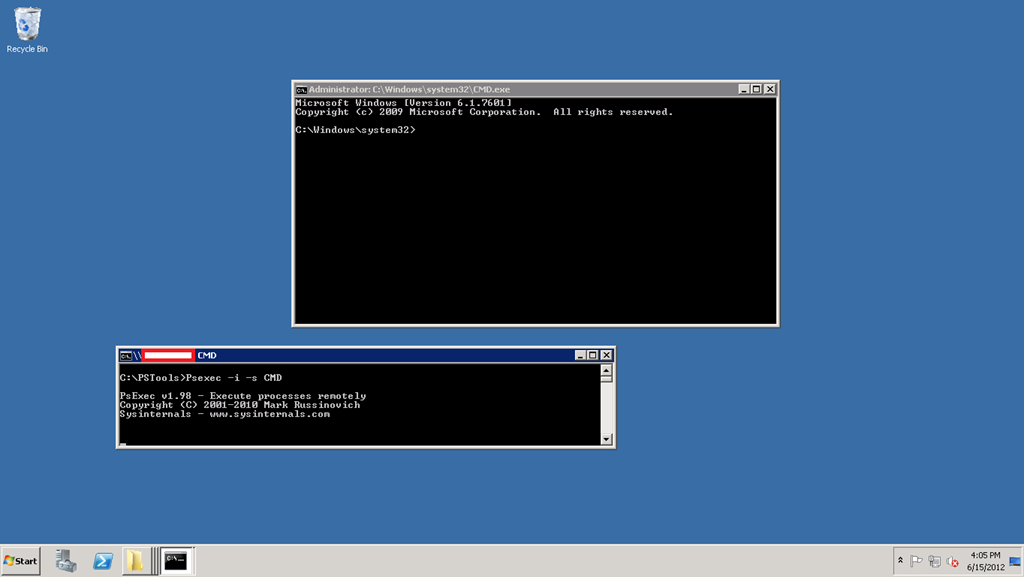Click scroll-up arrow in PsExec CMD window
This screenshot has width=1024, height=577.
pyautogui.click(x=606, y=370)
